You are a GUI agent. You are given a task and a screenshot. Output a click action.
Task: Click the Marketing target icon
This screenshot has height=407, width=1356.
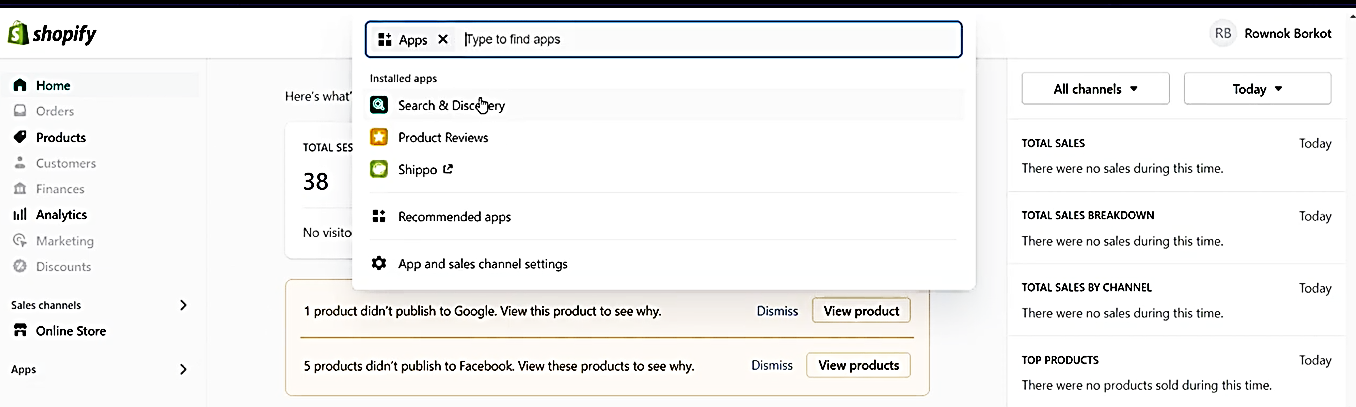pos(19,241)
